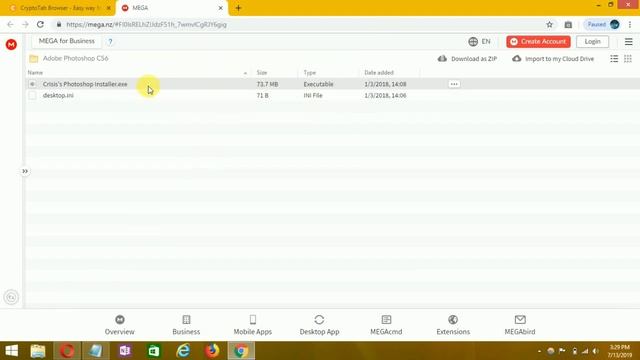The image size is (640, 360).
Task: Select the MEGA browser tab
Action: (x=171, y=8)
